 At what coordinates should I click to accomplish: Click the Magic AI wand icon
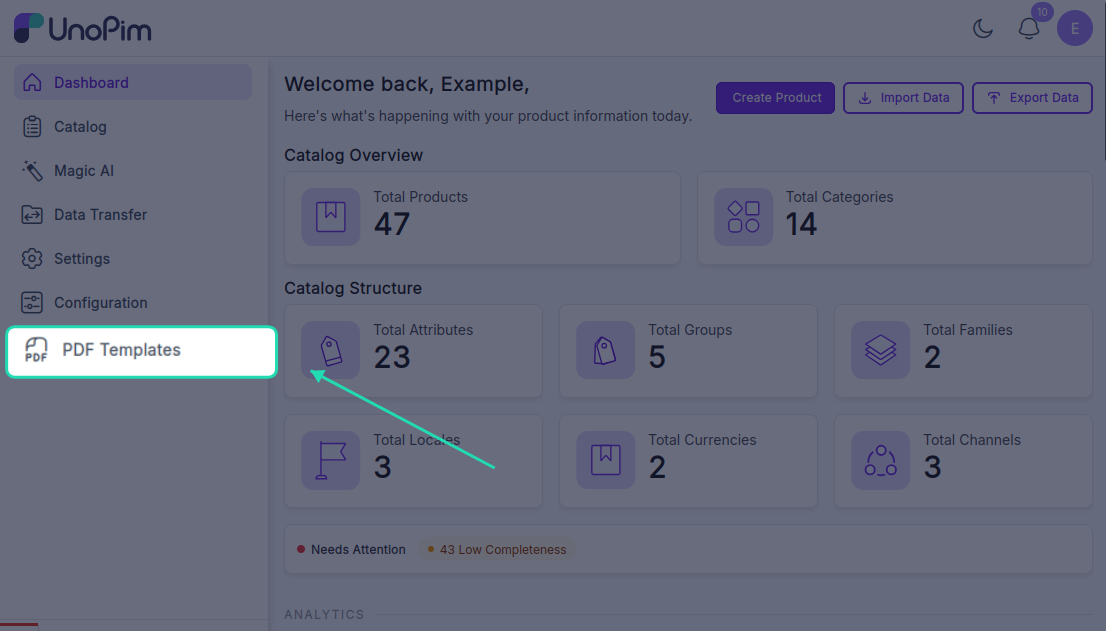pos(32,171)
